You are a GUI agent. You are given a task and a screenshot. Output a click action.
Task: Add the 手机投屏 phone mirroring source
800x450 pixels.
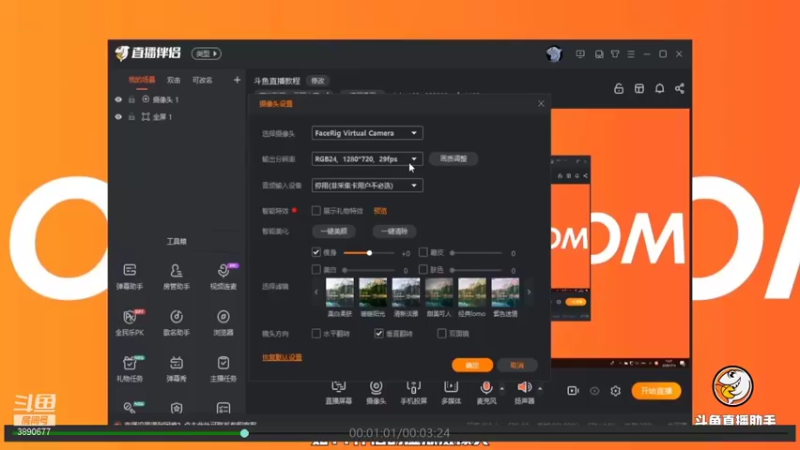point(413,392)
